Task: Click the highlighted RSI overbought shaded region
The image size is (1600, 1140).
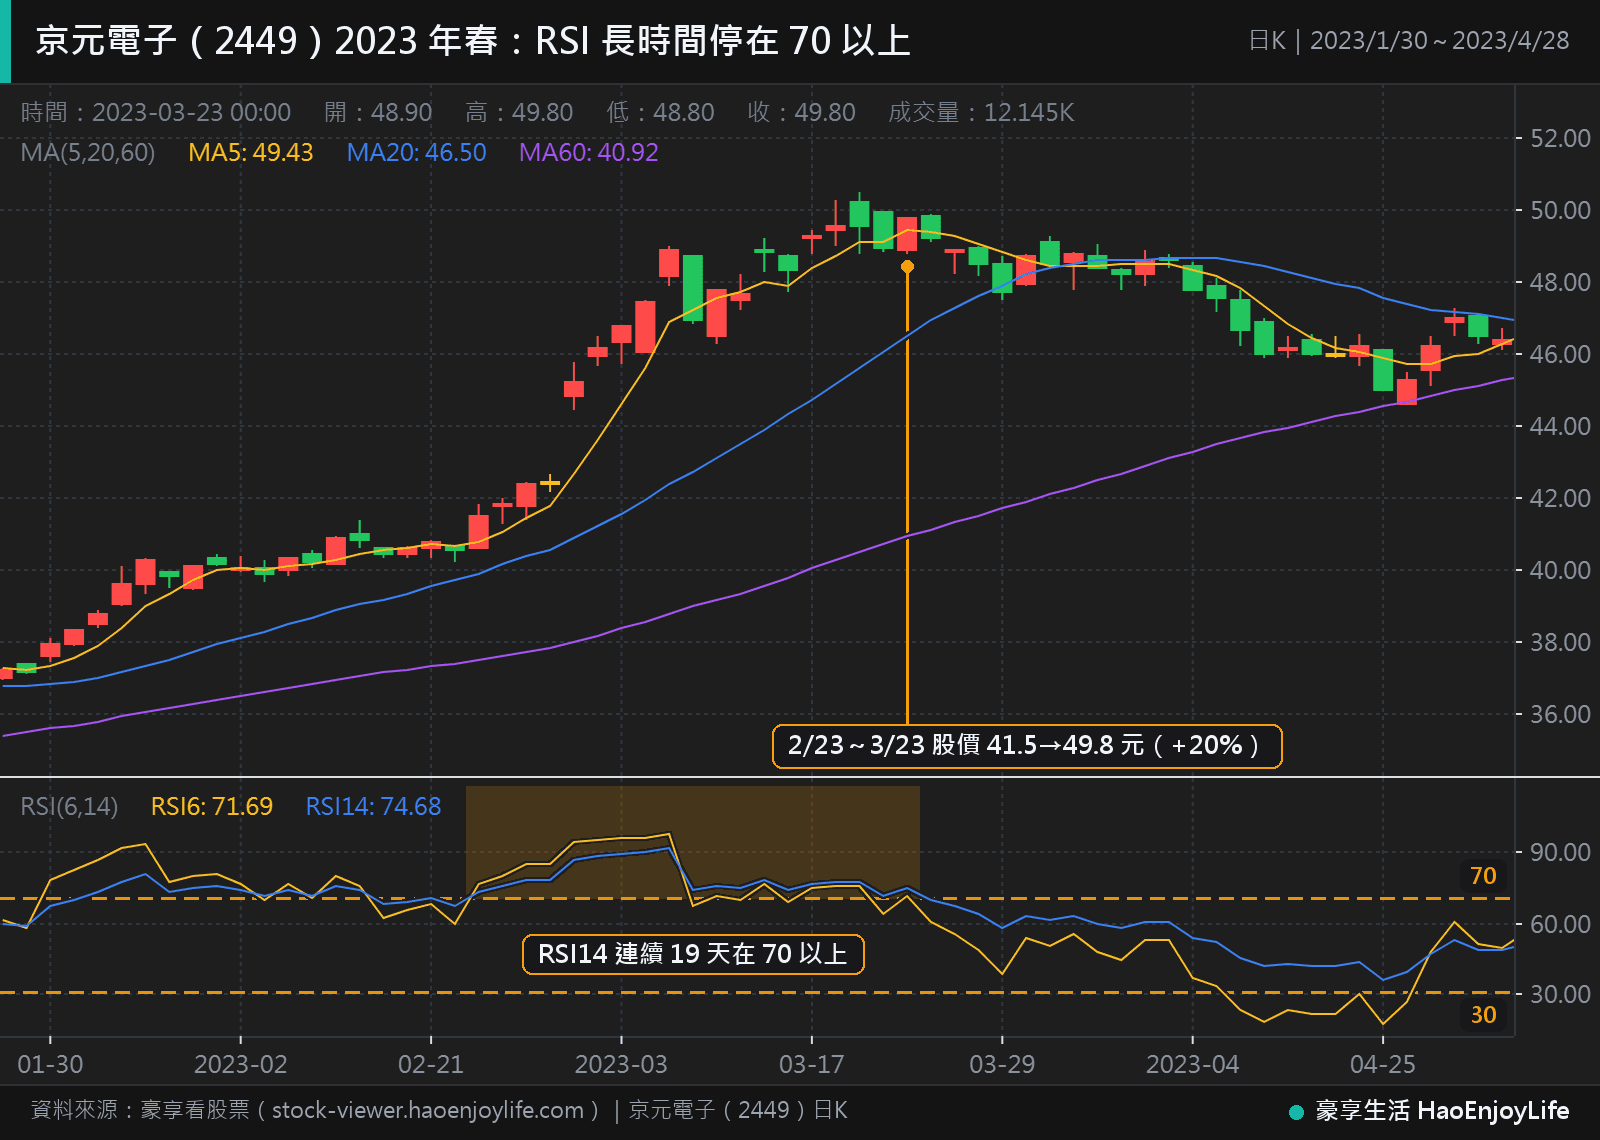Action: [693, 842]
